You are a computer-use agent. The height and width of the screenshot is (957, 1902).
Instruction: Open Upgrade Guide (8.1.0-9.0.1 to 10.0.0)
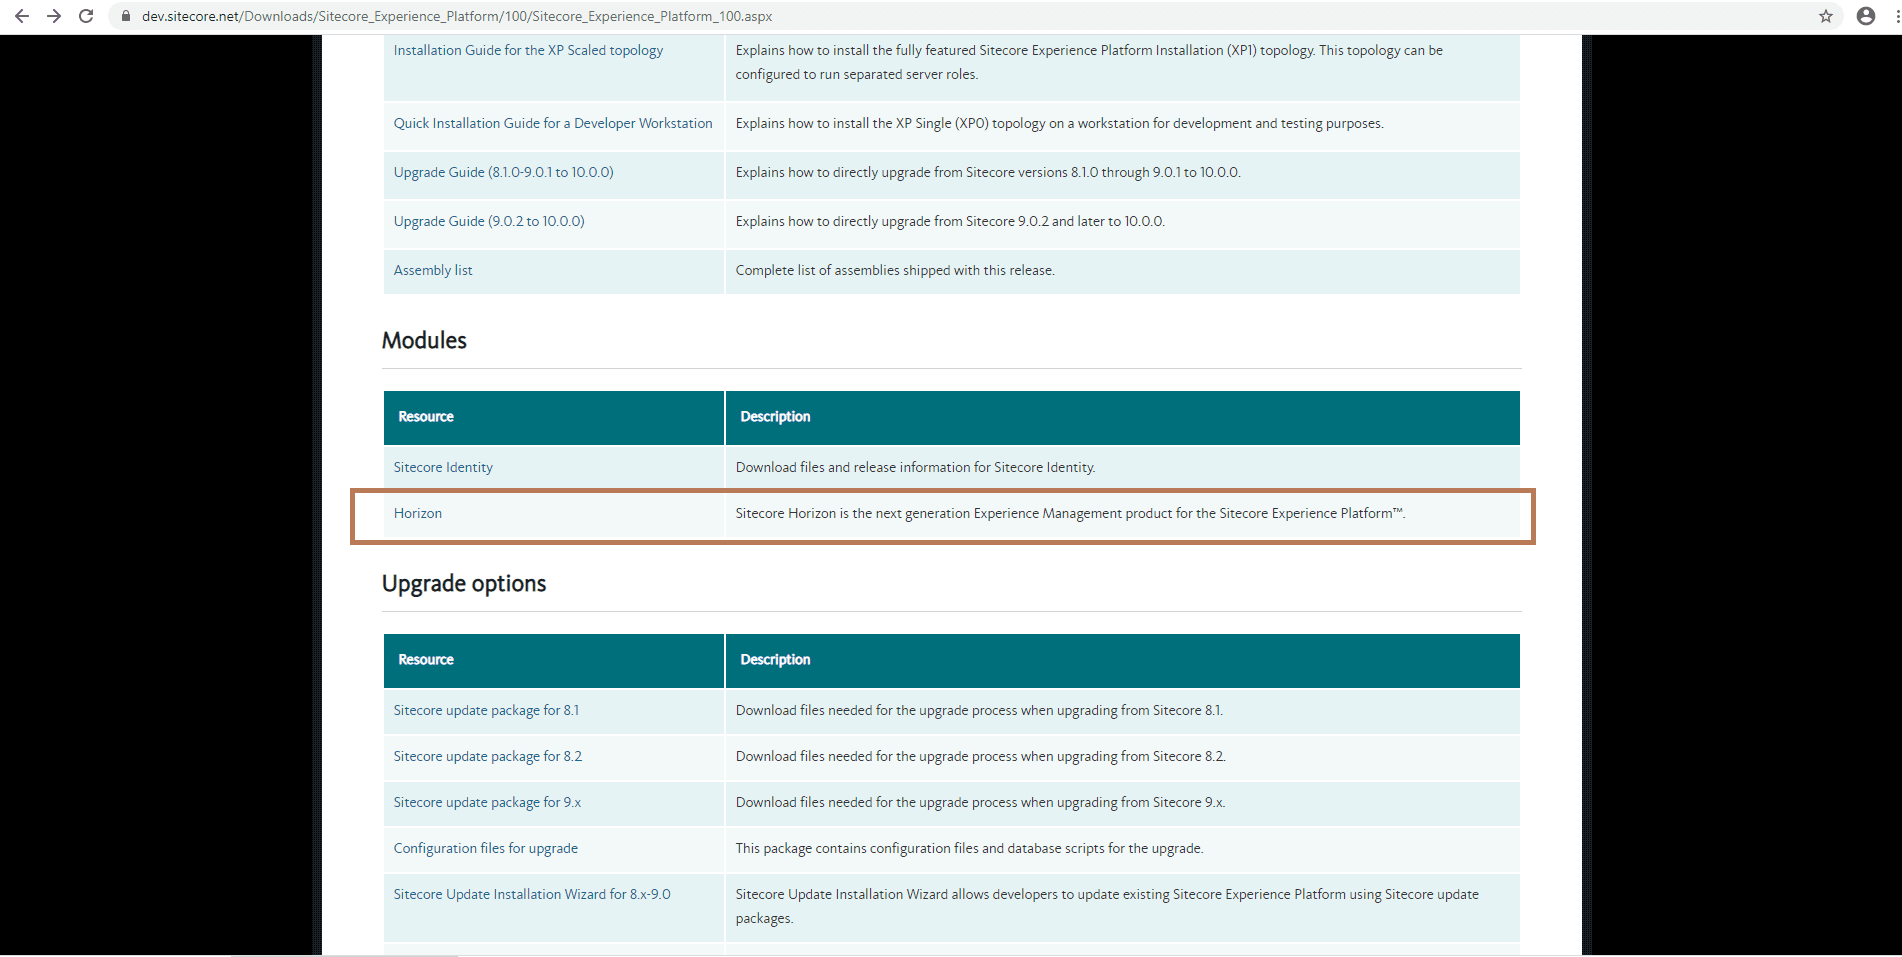[503, 172]
